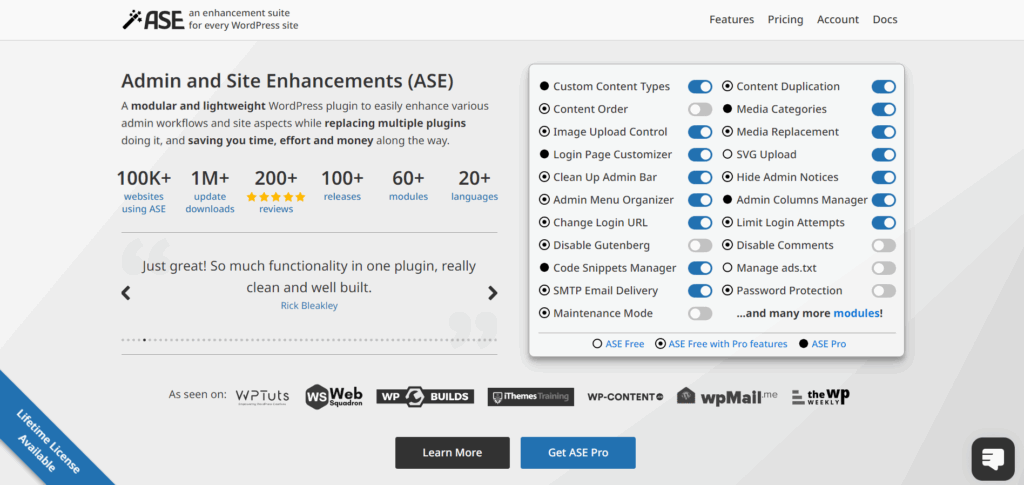
Task: Click the five-star reviews rating
Action: [276, 196]
